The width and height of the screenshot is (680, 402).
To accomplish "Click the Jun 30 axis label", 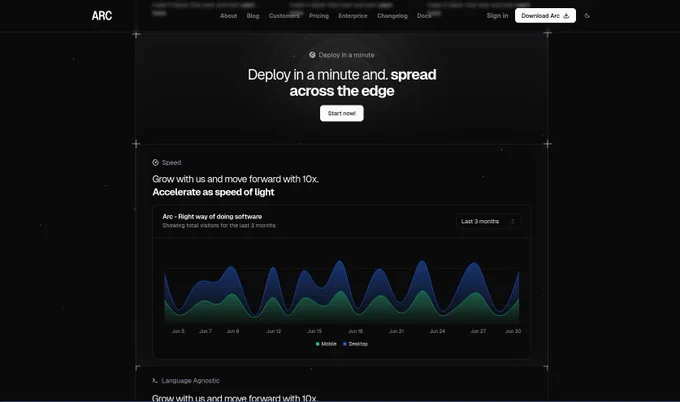I will (513, 331).
